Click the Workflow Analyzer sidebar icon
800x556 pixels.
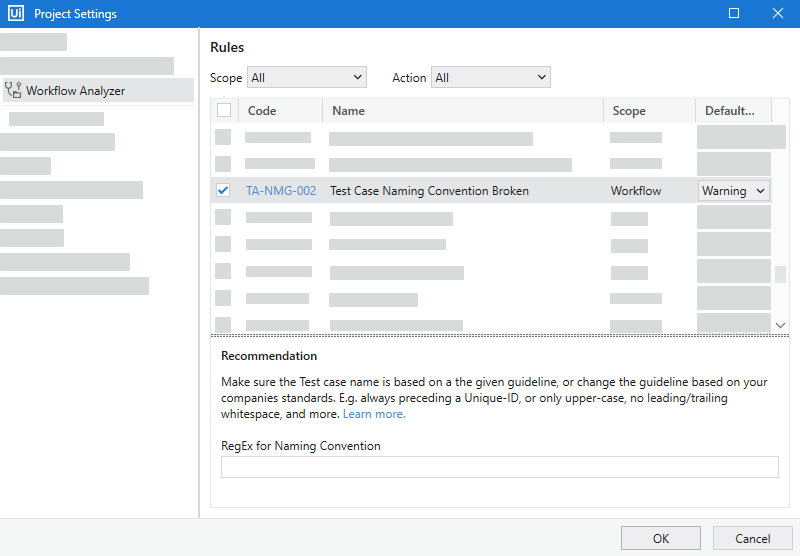point(13,90)
